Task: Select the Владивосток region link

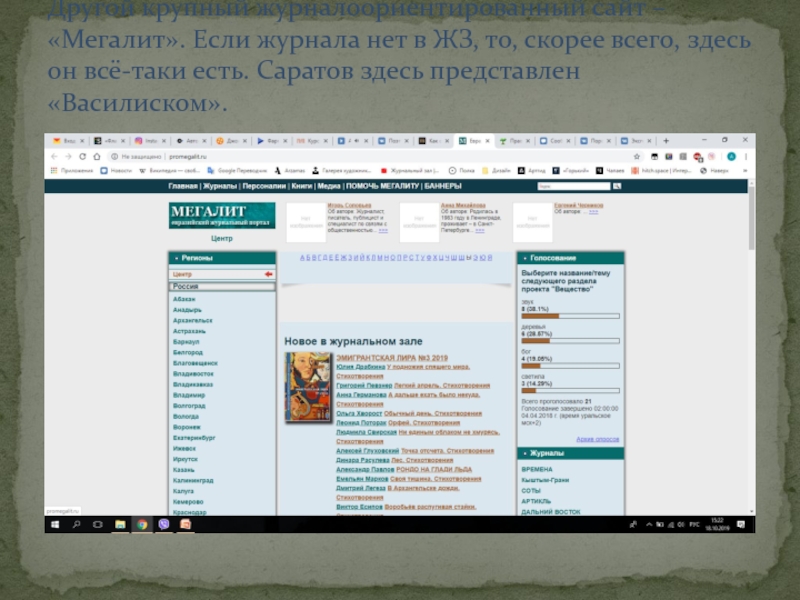Action: (193, 374)
